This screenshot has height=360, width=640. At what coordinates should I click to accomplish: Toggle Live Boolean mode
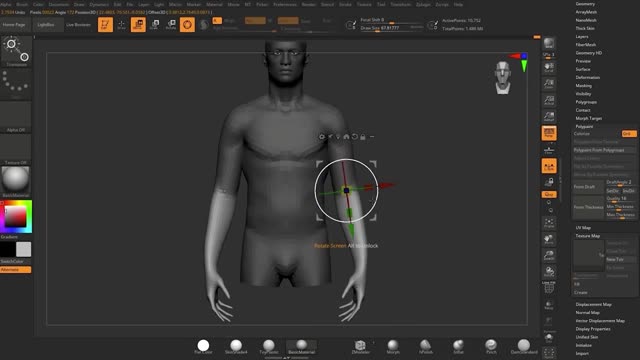pos(78,25)
